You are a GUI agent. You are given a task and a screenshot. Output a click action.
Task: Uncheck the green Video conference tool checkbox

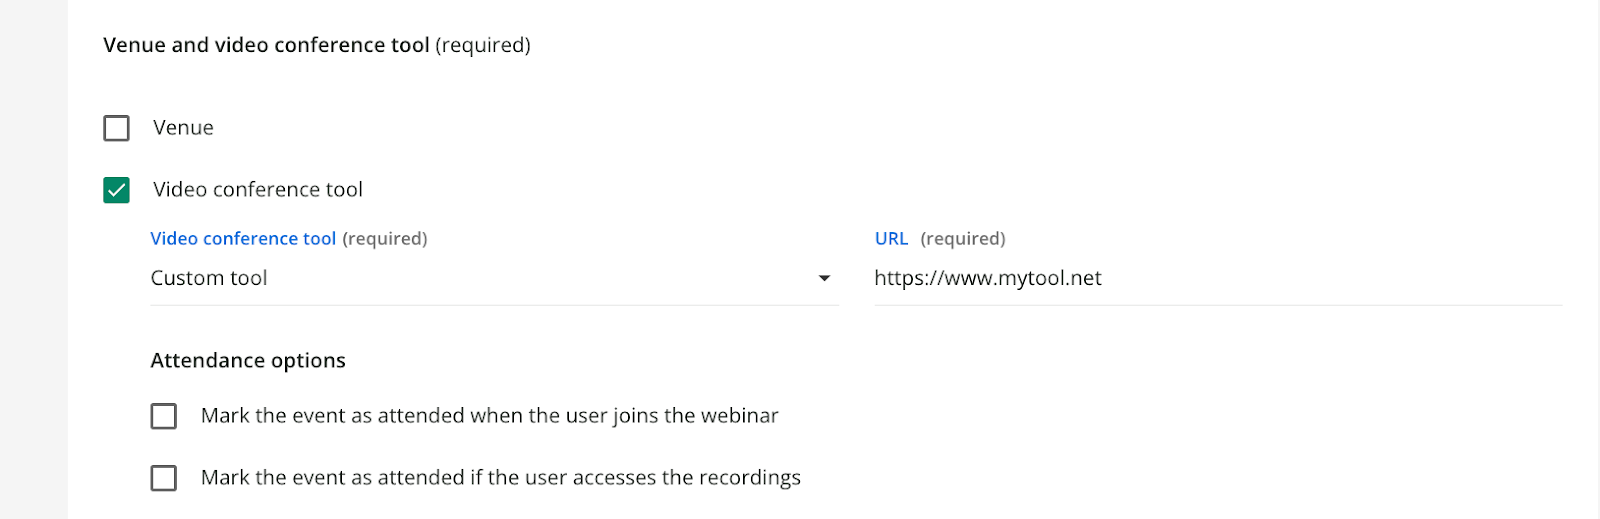(x=116, y=190)
